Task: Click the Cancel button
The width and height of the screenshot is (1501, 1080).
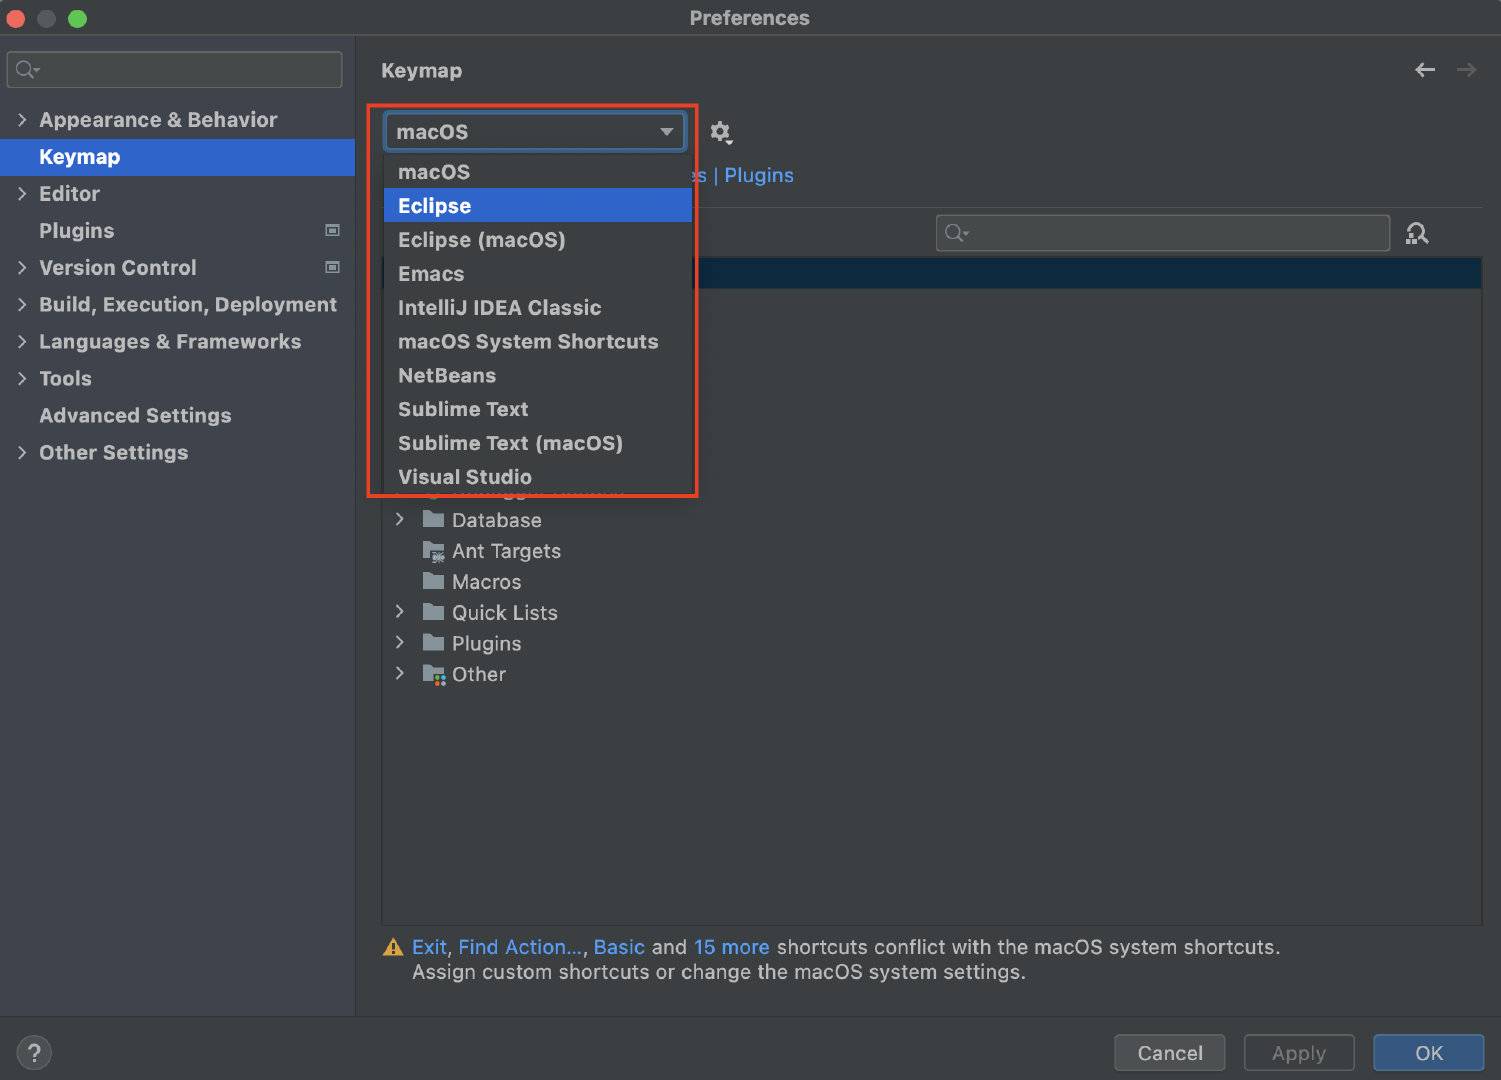Action: coord(1170,1053)
